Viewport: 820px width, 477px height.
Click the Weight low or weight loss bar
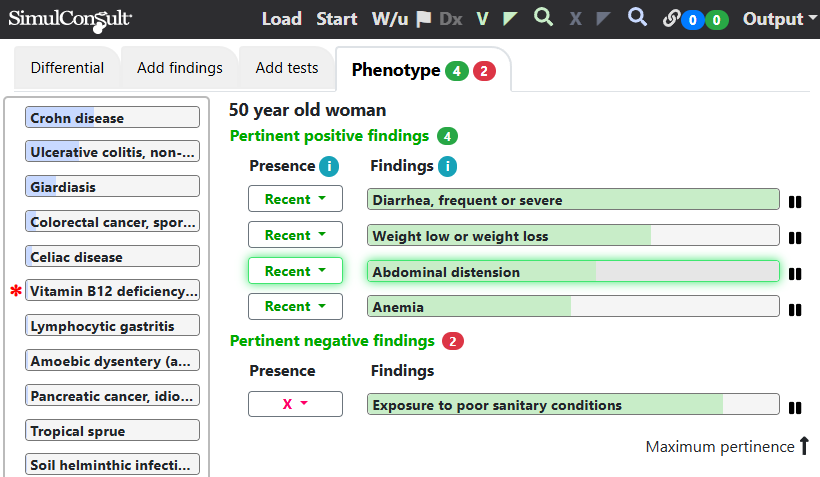tap(573, 236)
